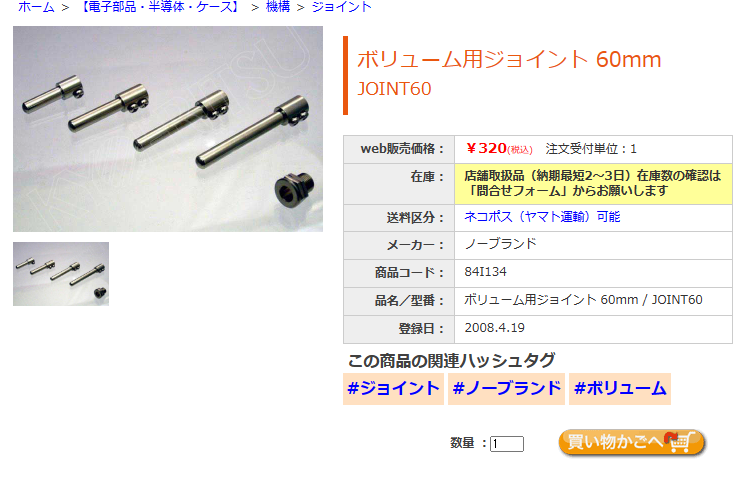
Task: Open the 電子部品・半導体・ケース breadcrumb category
Action: pyautogui.click(x=160, y=7)
